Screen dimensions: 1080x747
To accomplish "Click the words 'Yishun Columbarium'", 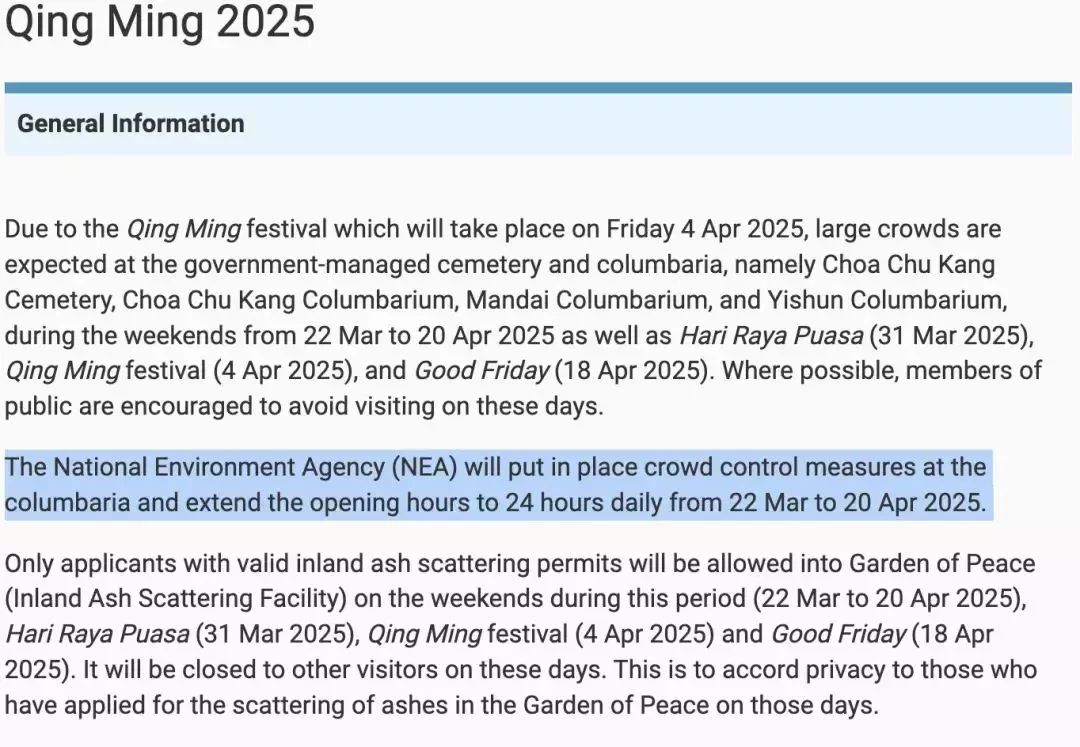I will (886, 300).
